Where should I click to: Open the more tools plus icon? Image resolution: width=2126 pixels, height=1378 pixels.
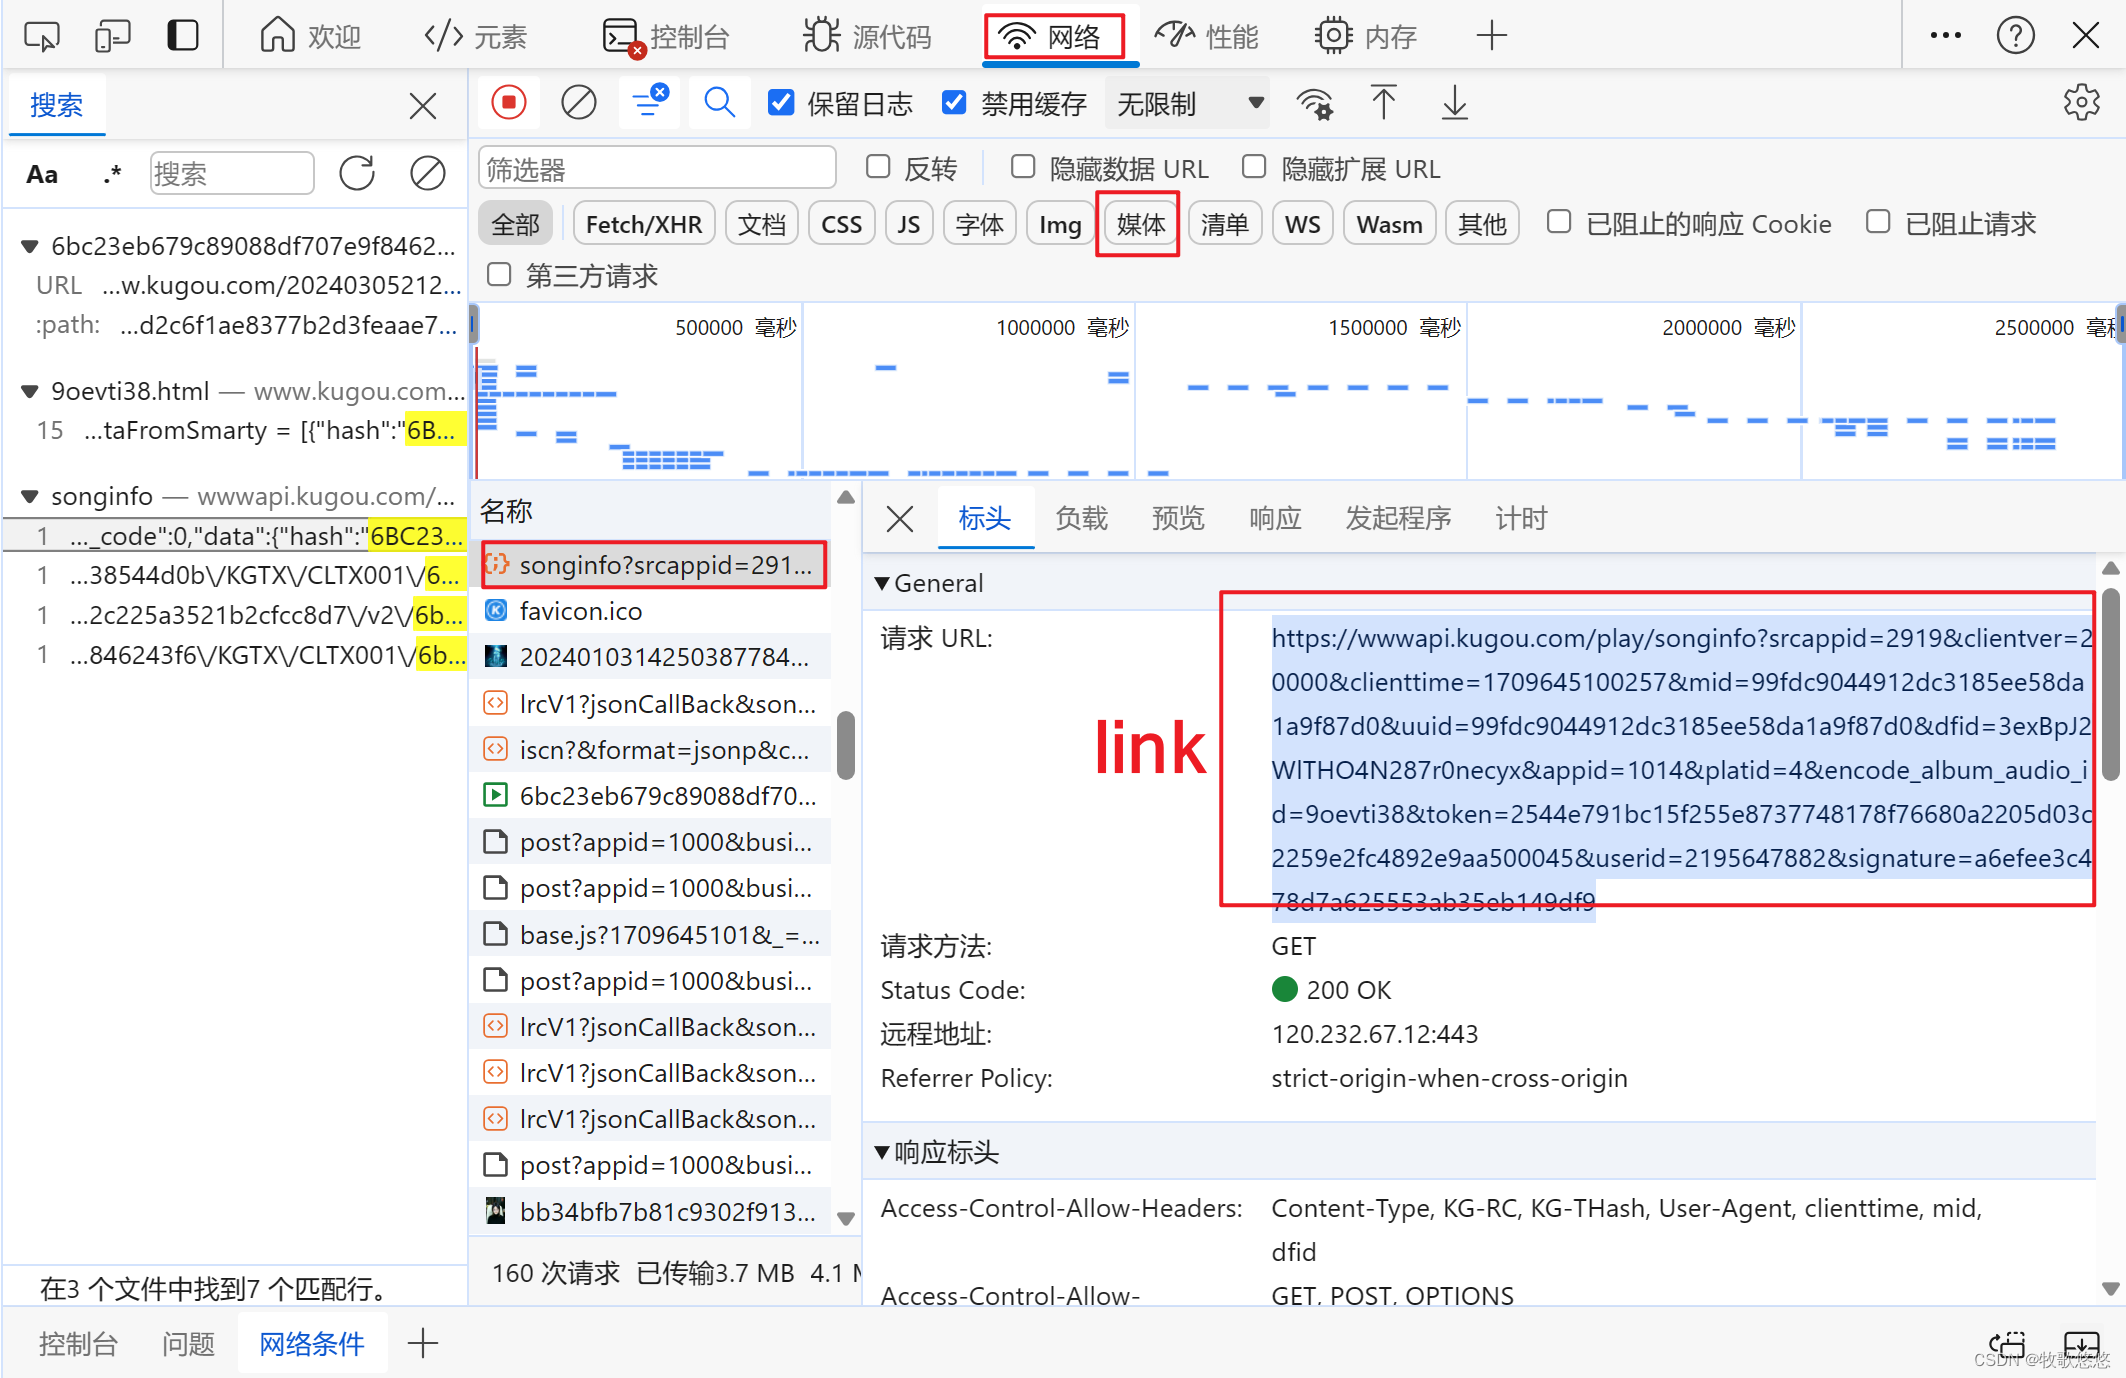[1491, 36]
